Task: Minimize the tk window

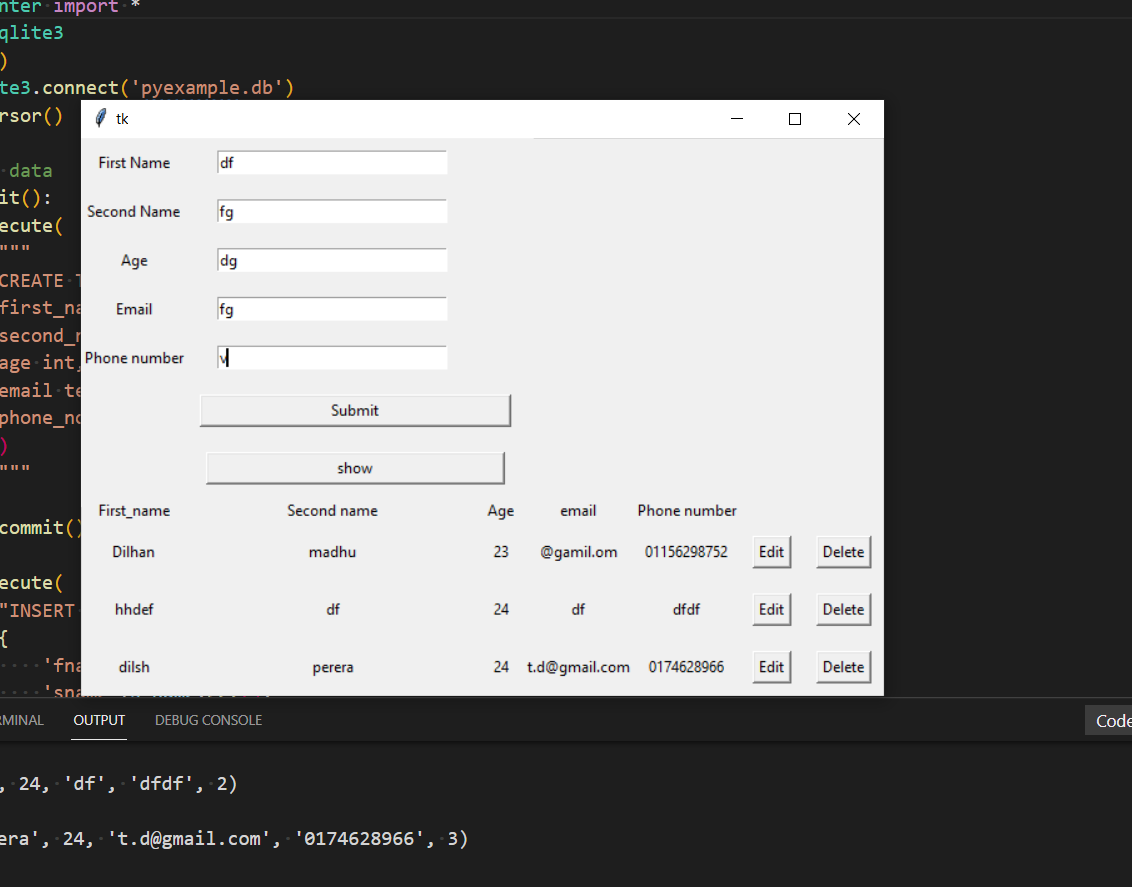Action: (x=737, y=119)
